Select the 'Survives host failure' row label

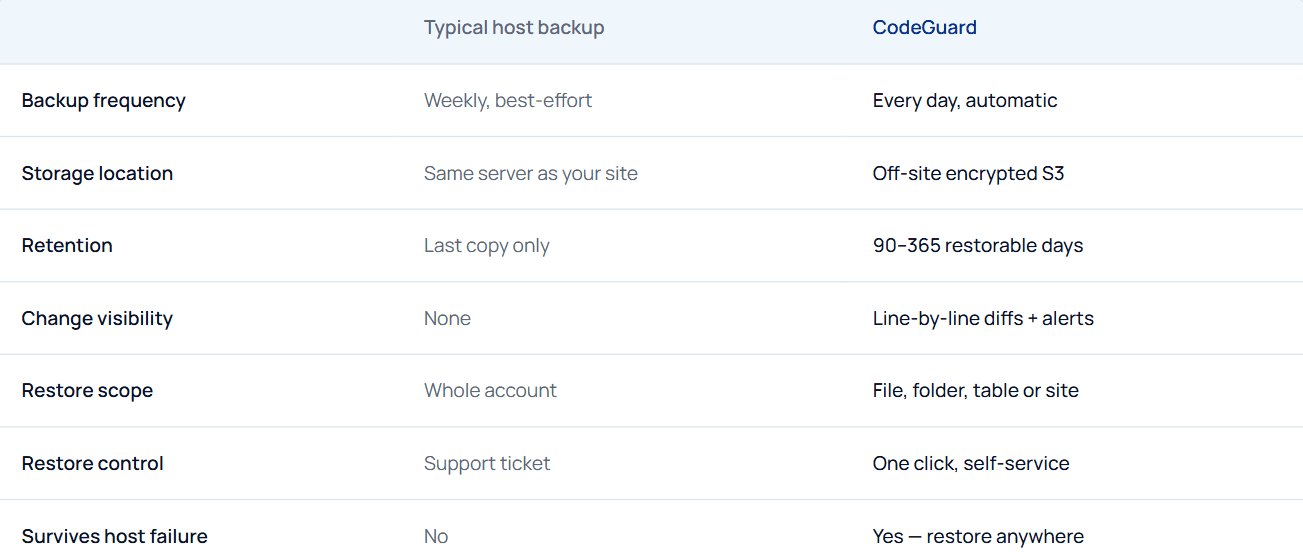pyautogui.click(x=115, y=536)
